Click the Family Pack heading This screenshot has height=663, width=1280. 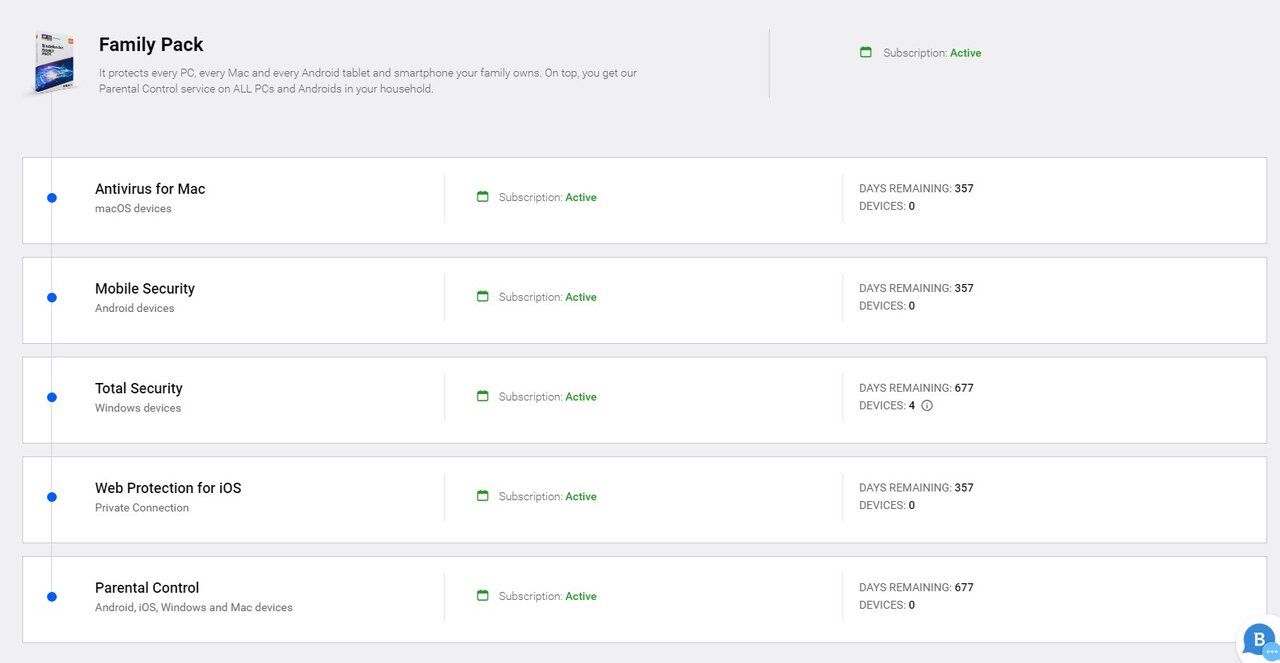pyautogui.click(x=151, y=45)
